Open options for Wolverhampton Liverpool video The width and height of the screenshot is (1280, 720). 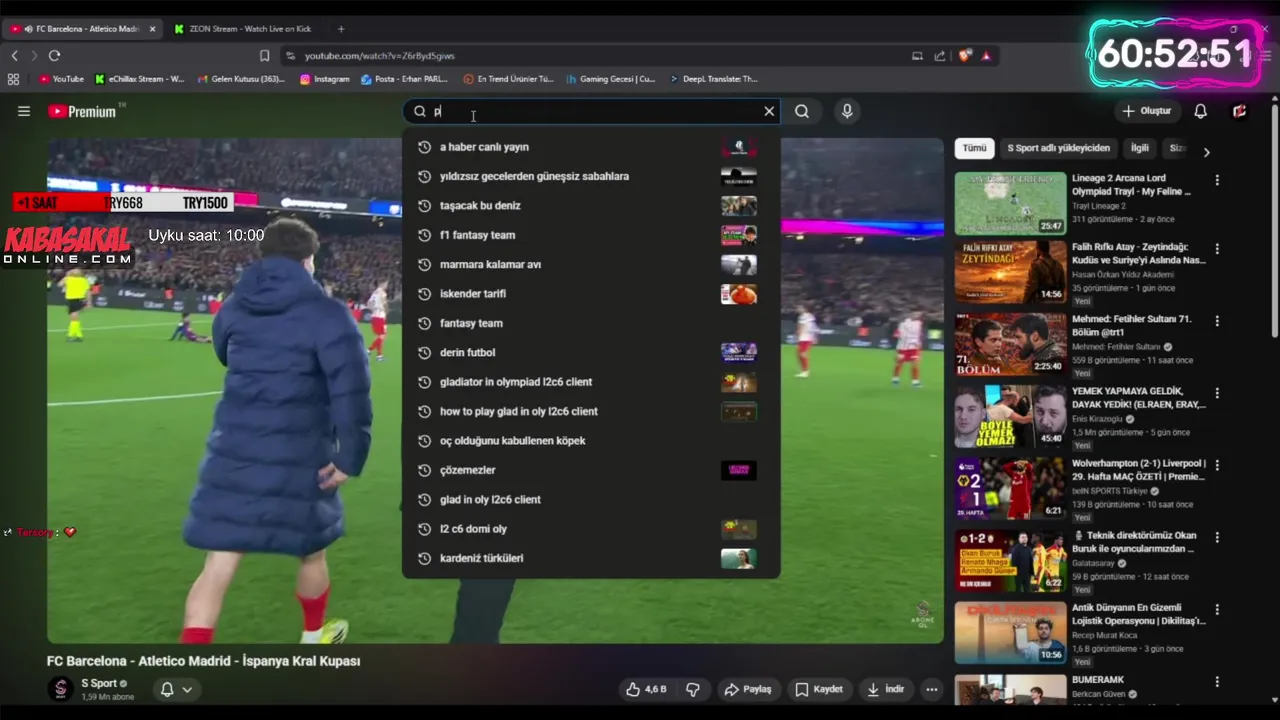point(1217,464)
